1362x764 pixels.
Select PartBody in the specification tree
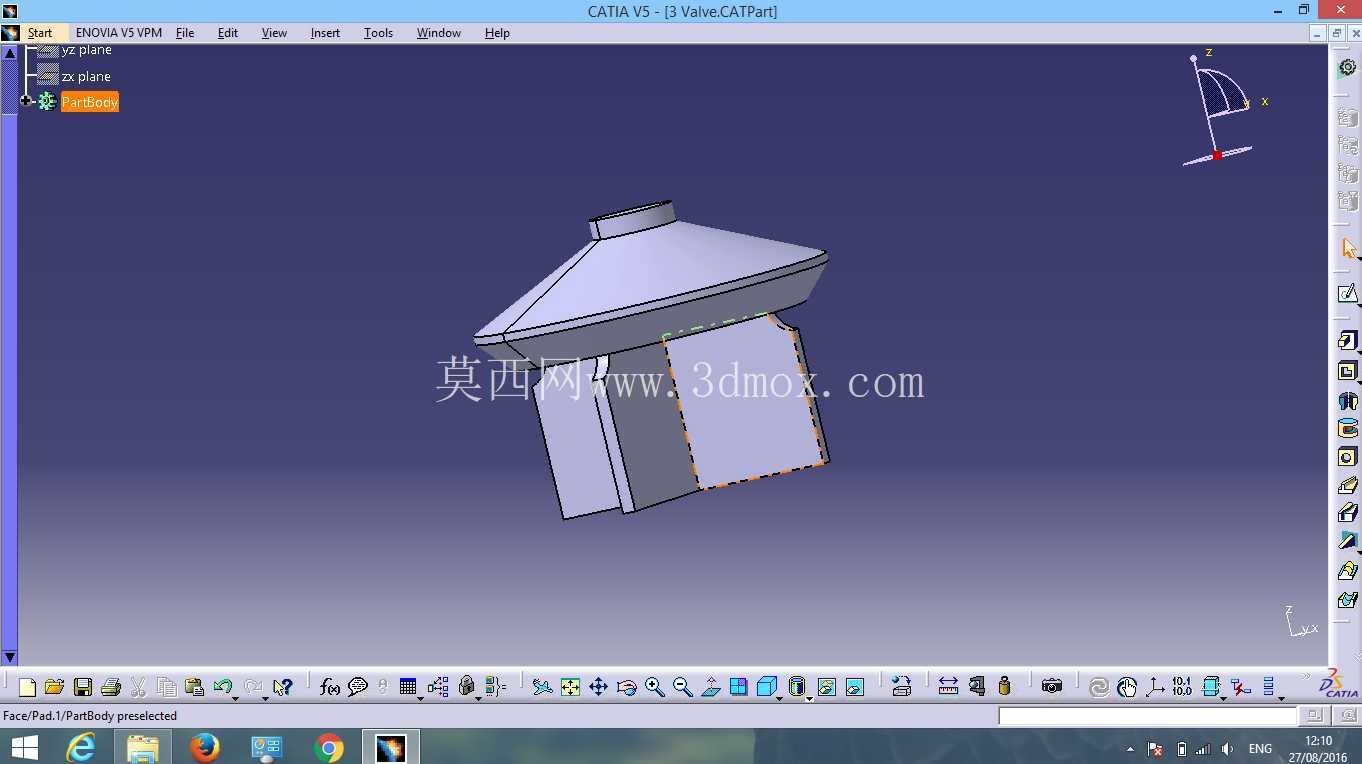coord(90,102)
